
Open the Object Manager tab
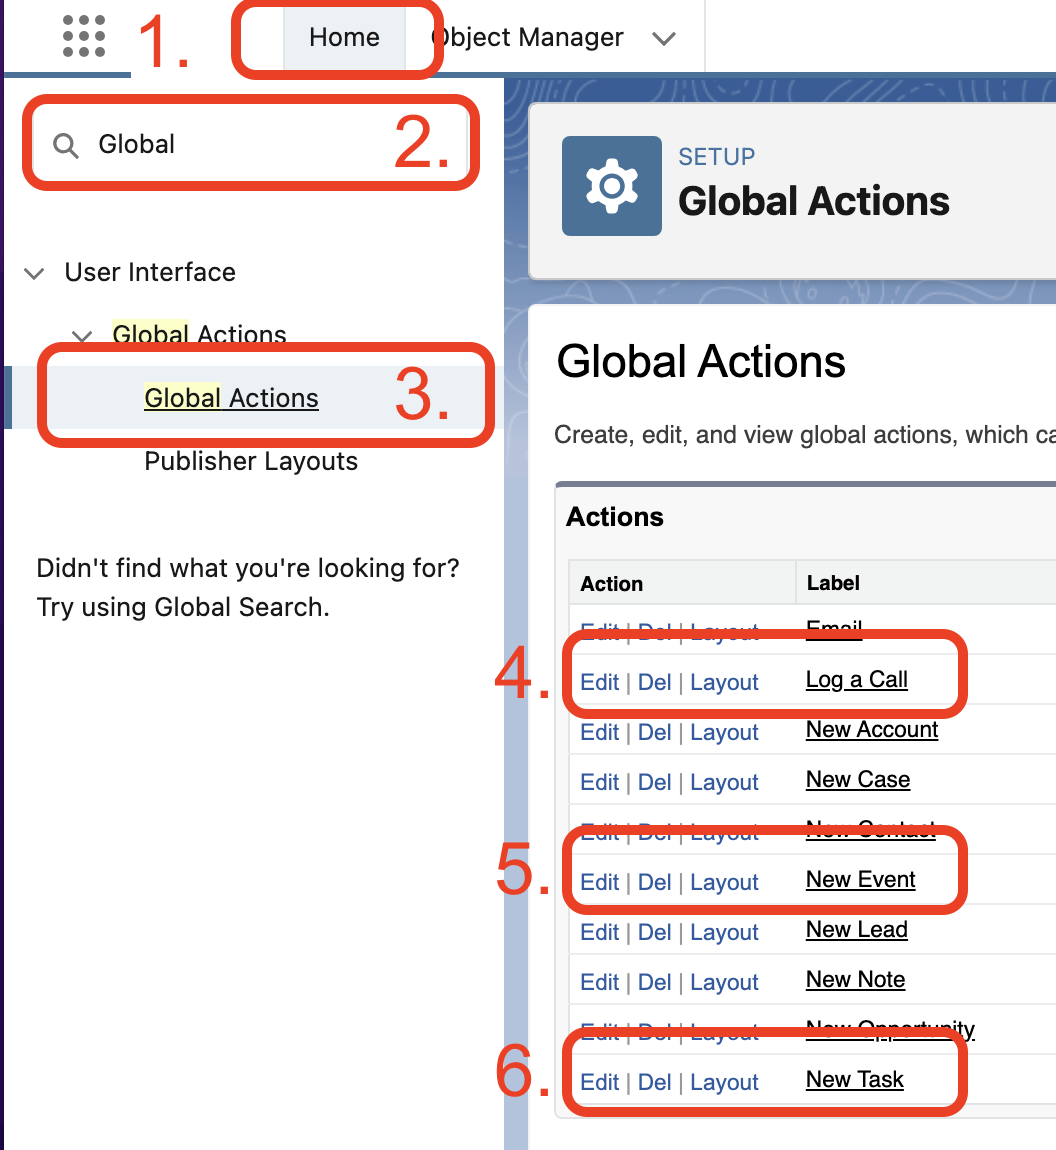point(527,37)
